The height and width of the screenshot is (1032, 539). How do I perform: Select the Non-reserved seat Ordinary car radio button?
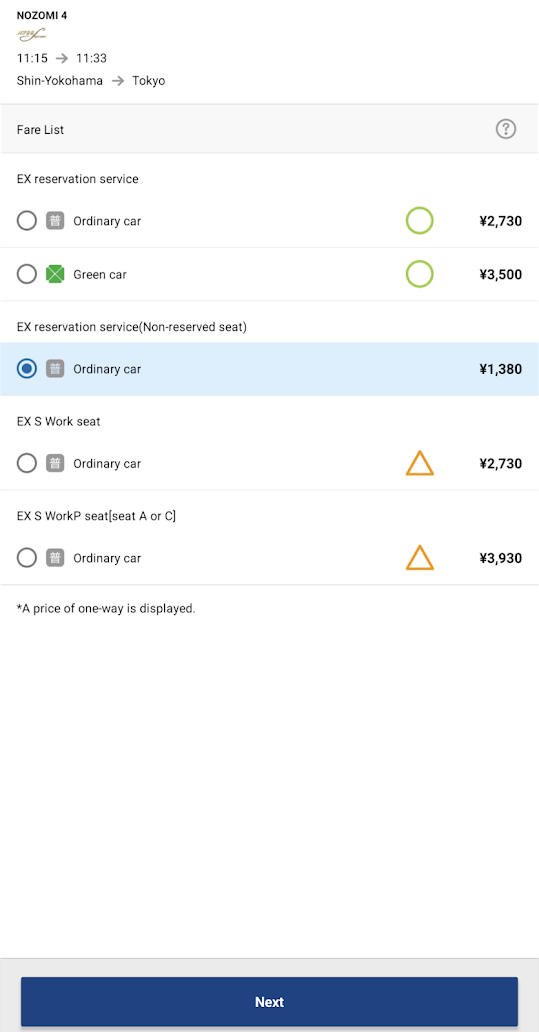click(x=26, y=369)
